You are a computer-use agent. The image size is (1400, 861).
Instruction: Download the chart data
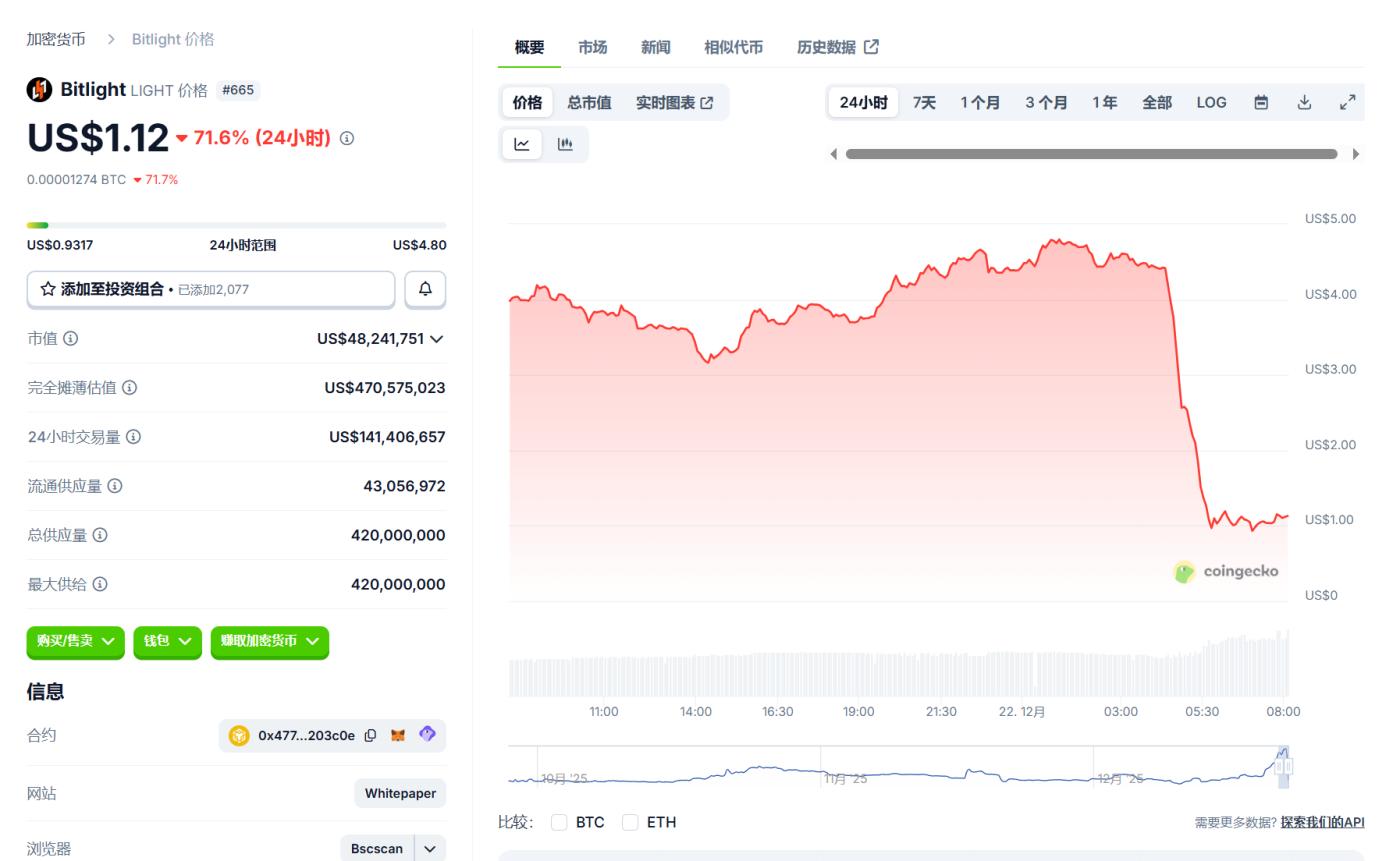[x=1304, y=102]
